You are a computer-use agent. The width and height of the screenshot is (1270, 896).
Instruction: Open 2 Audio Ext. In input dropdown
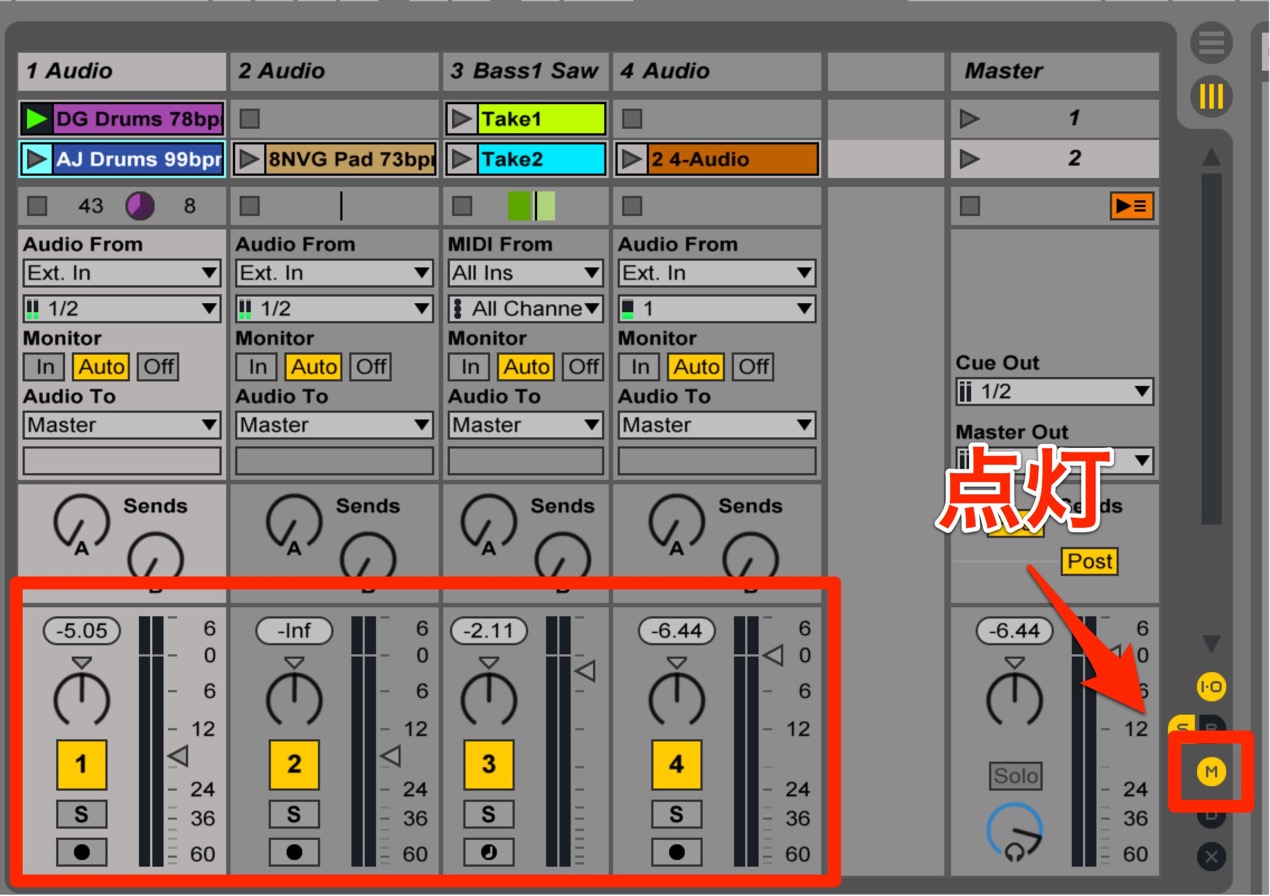click(x=334, y=273)
